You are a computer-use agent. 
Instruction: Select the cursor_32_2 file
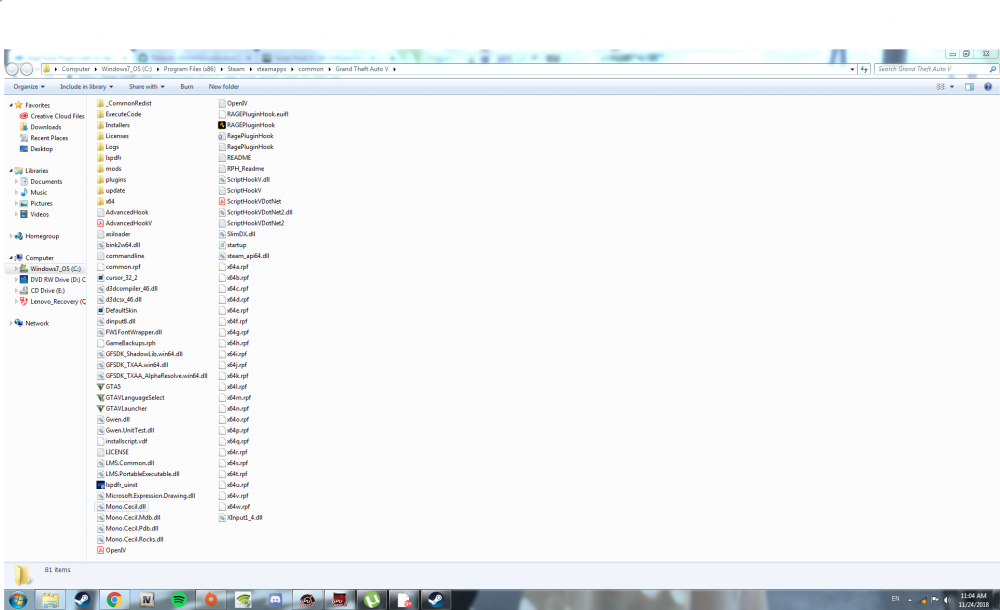click(117, 278)
